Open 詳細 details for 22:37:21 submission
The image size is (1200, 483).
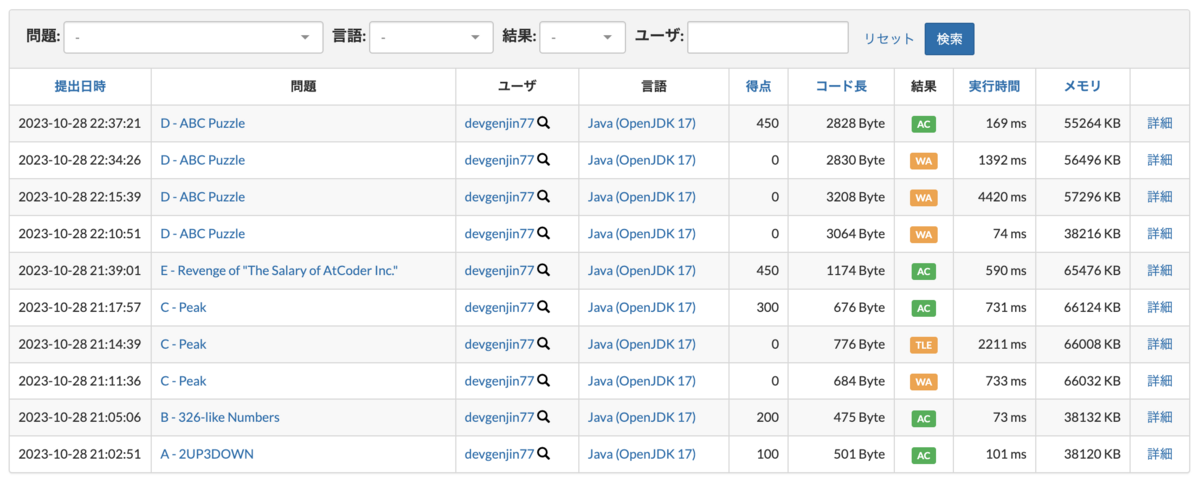coord(1160,123)
